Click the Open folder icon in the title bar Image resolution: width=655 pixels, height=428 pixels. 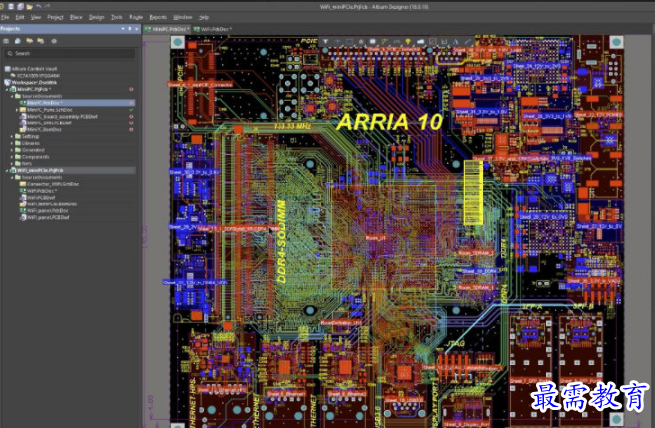29,6
